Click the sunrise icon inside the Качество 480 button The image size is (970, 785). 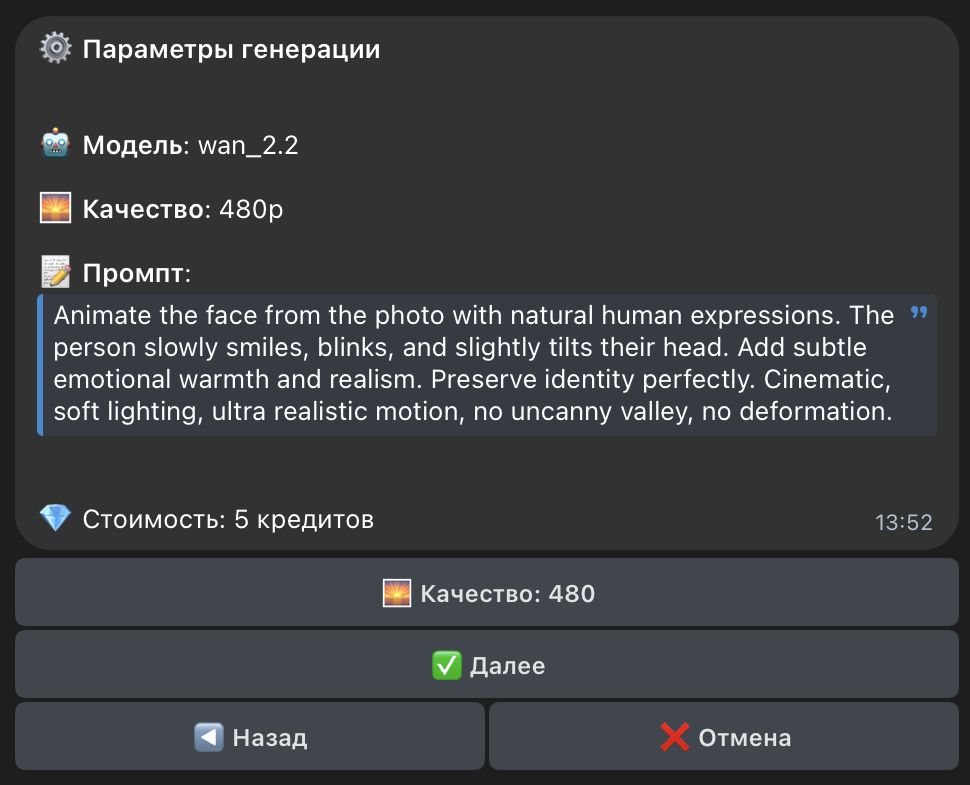tap(398, 592)
